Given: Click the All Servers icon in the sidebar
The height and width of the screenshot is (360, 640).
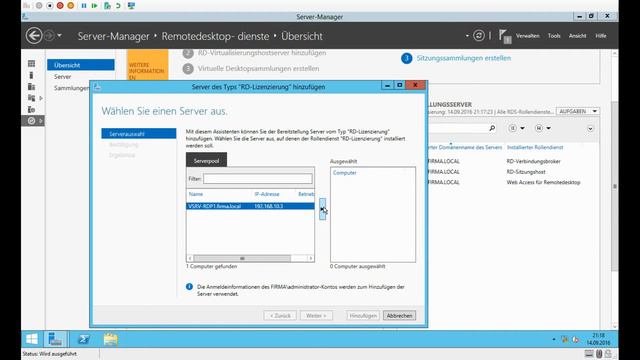Looking at the screenshot, I should point(31,87).
